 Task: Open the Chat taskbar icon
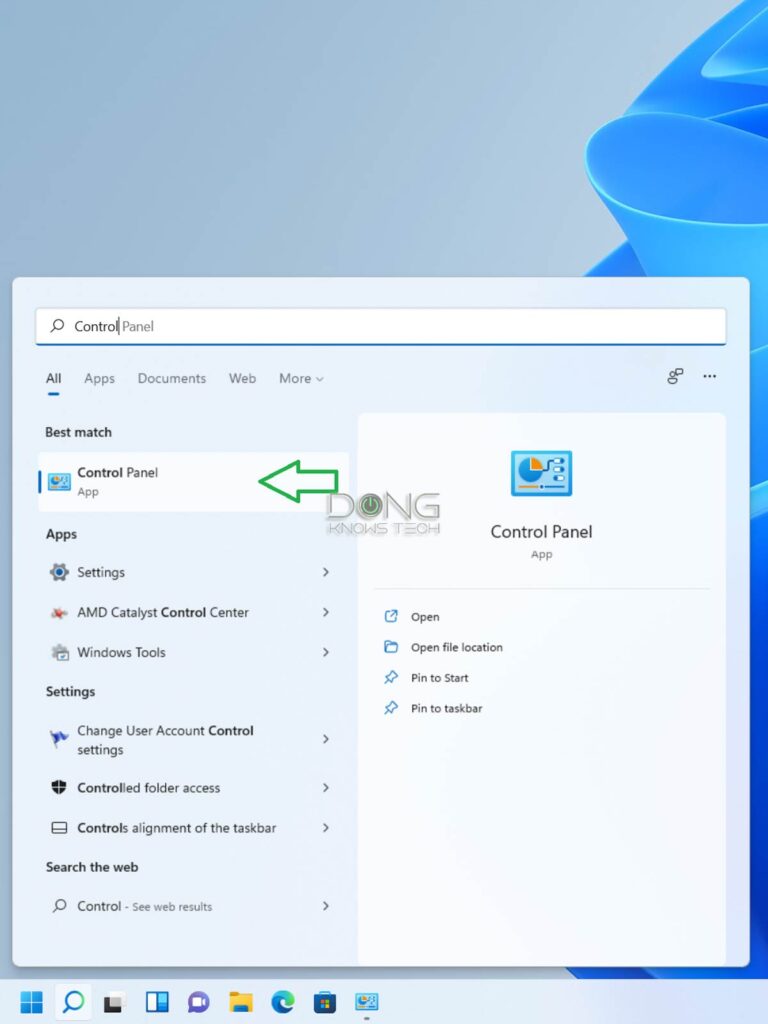tap(199, 1001)
